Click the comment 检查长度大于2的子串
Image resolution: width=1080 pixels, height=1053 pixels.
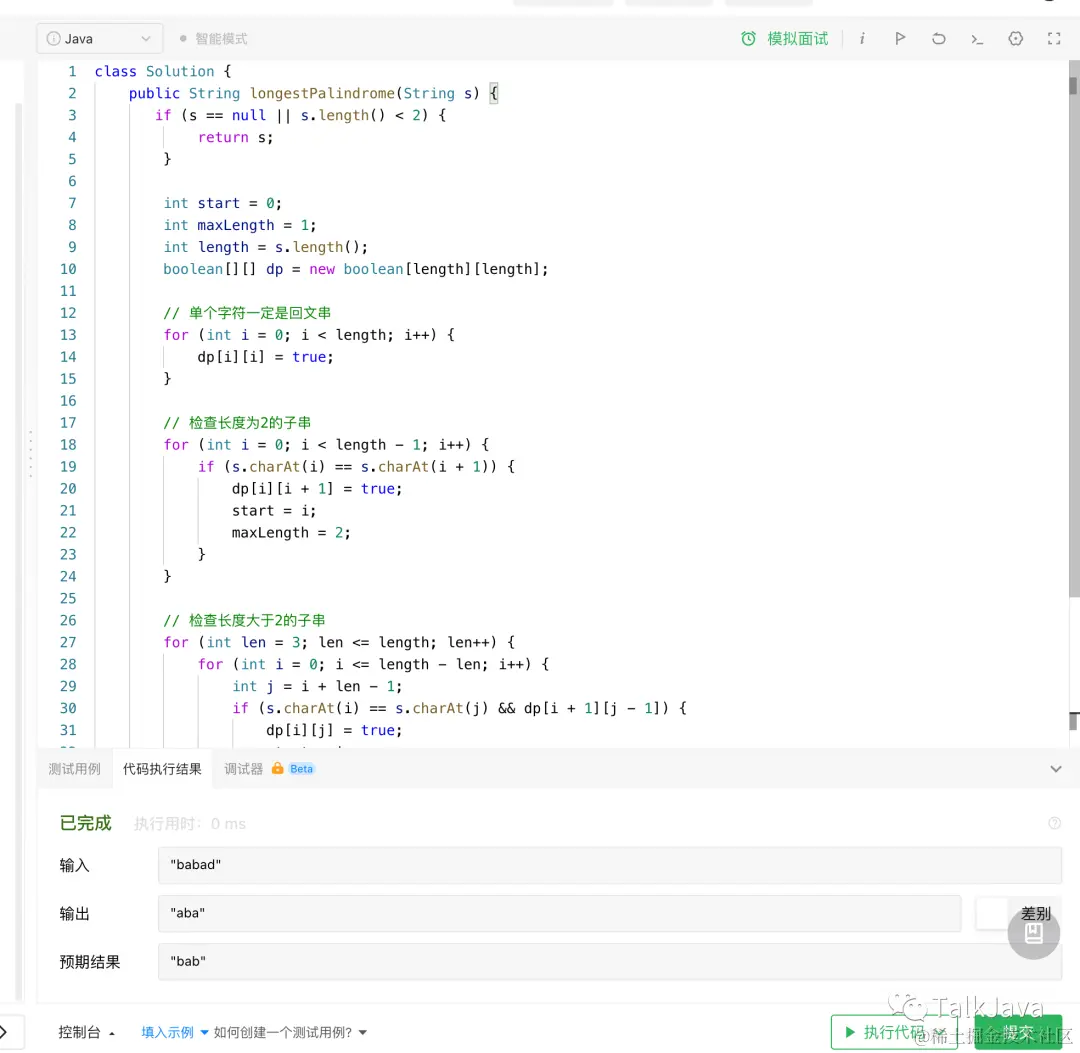click(x=245, y=620)
